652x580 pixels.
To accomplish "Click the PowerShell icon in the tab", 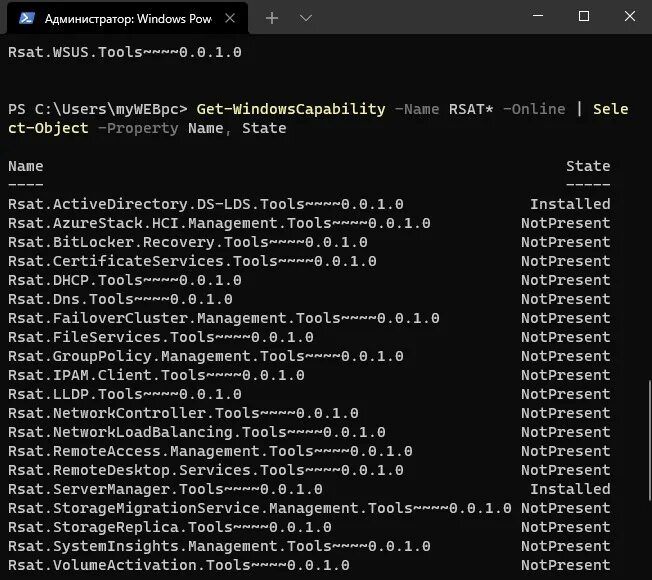I will pyautogui.click(x=27, y=18).
